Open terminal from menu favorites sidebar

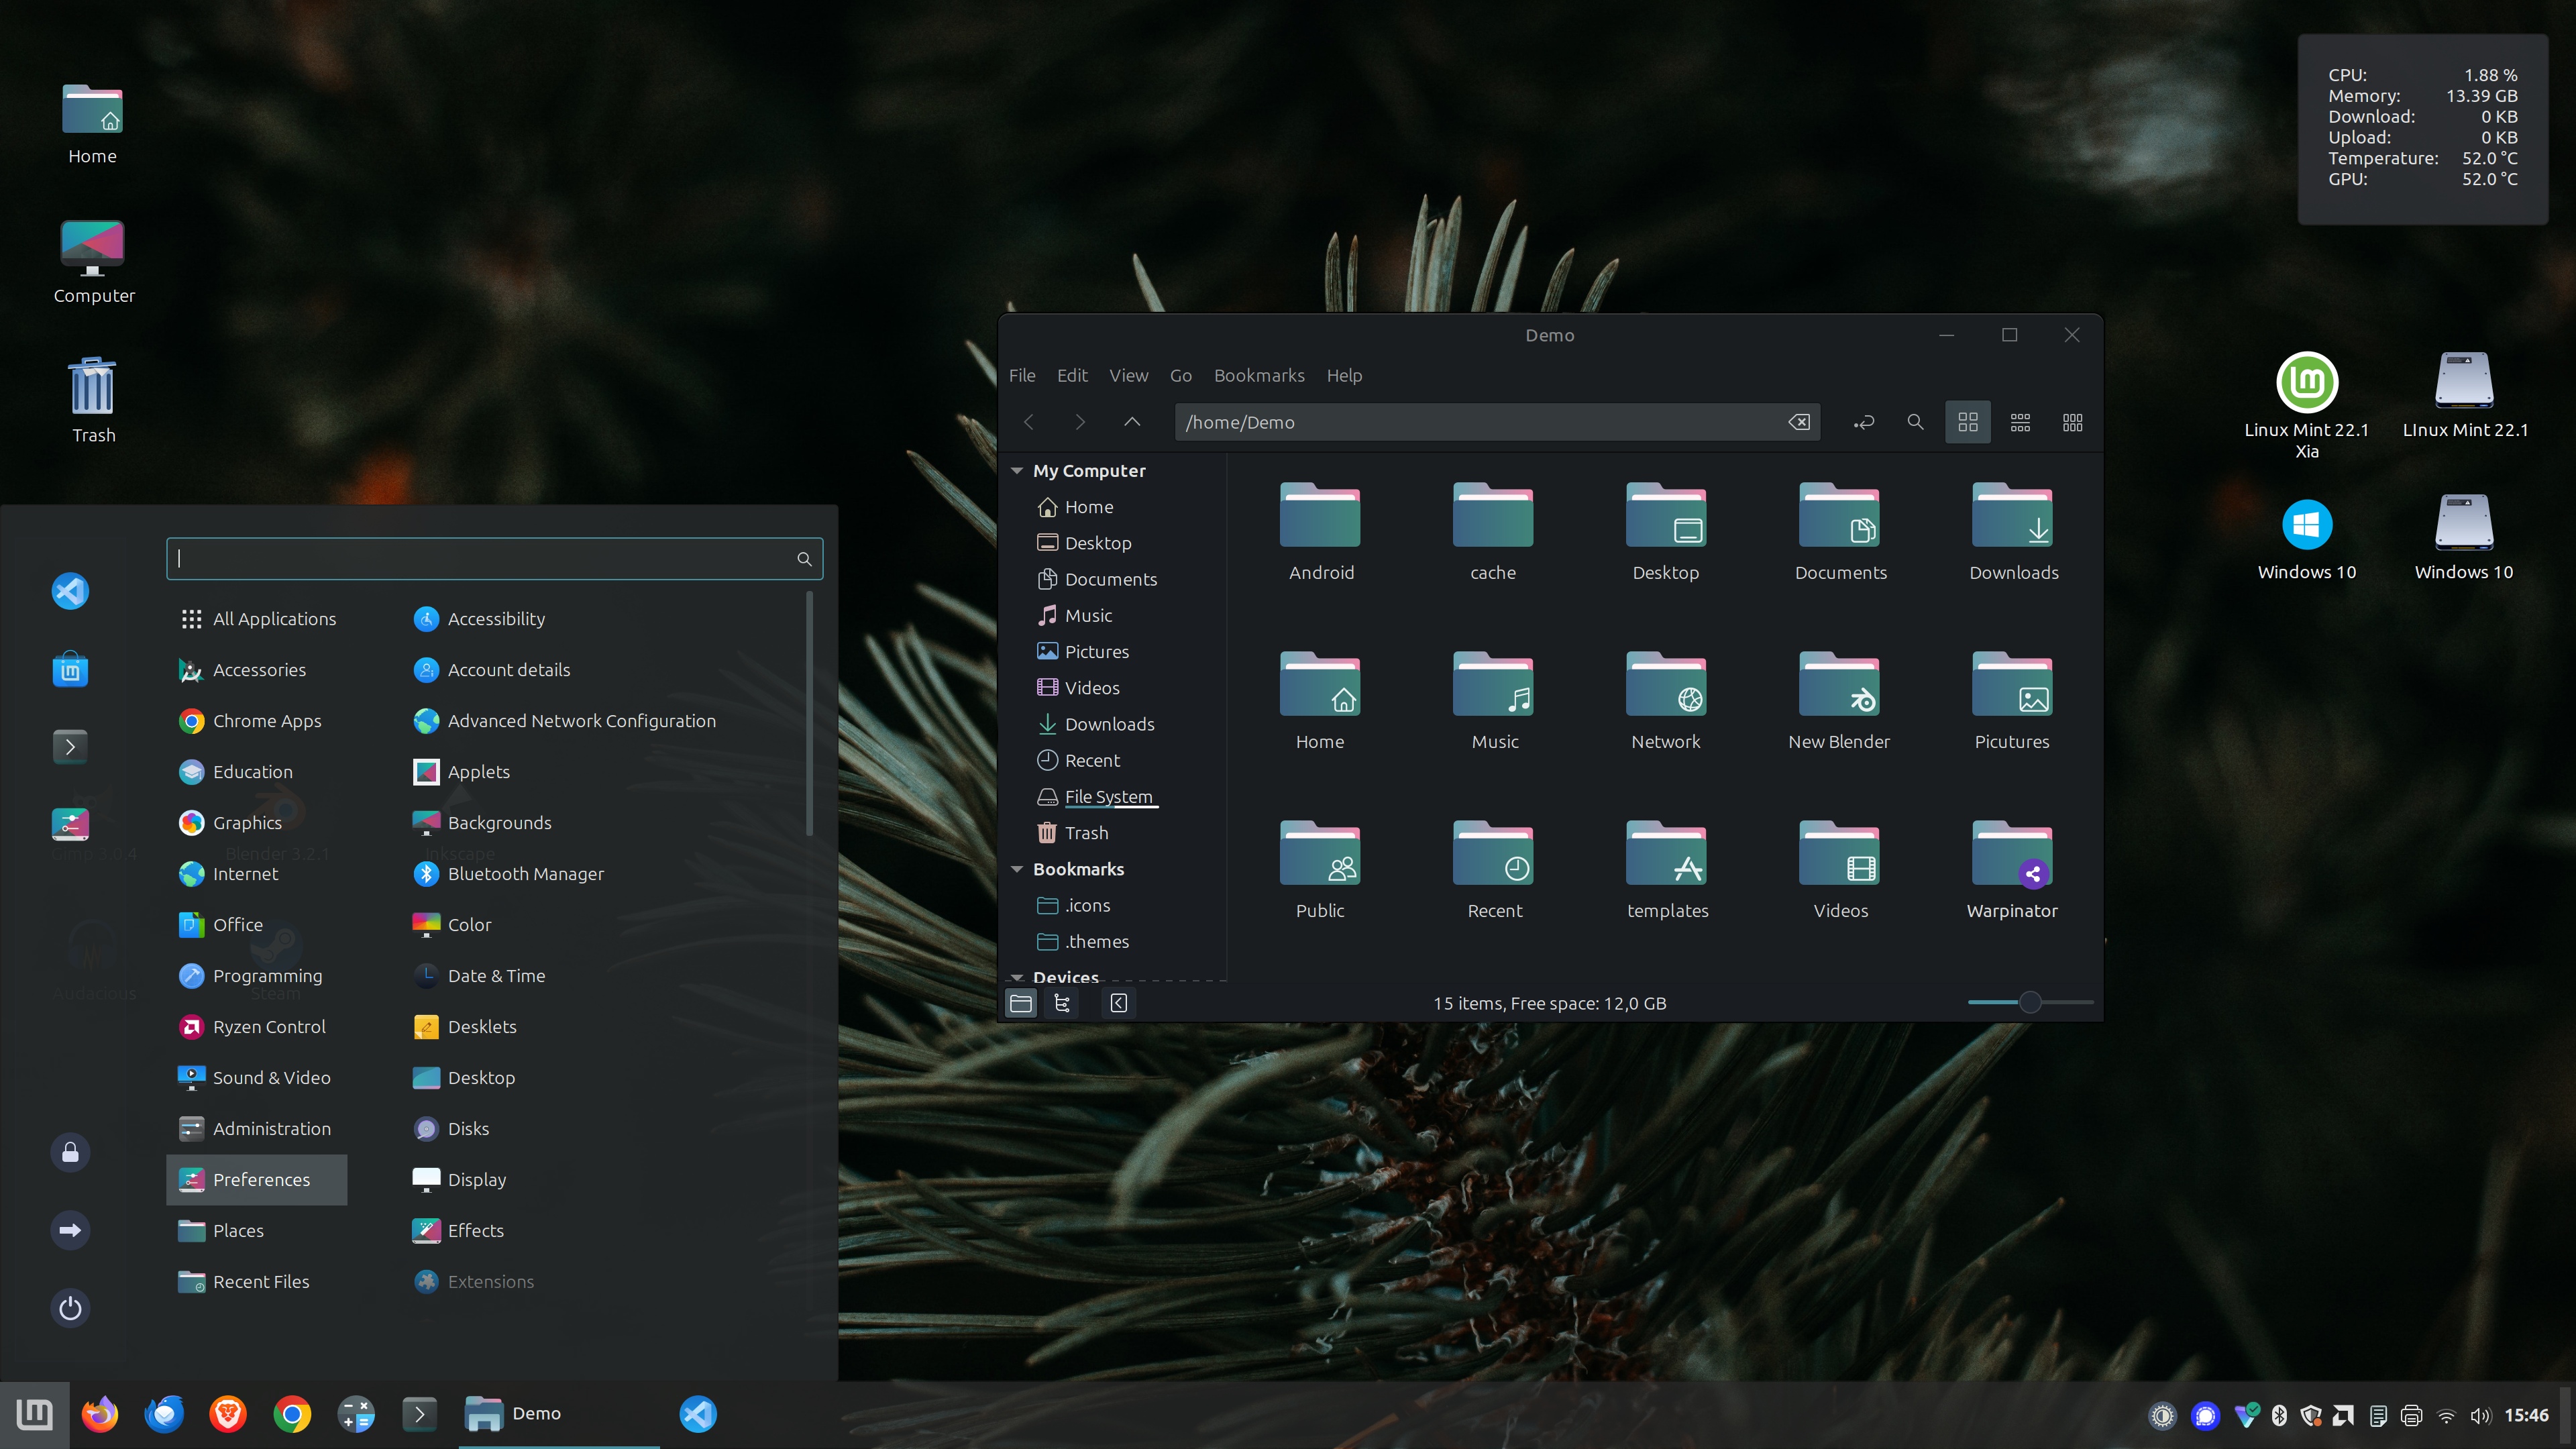pos(70,746)
